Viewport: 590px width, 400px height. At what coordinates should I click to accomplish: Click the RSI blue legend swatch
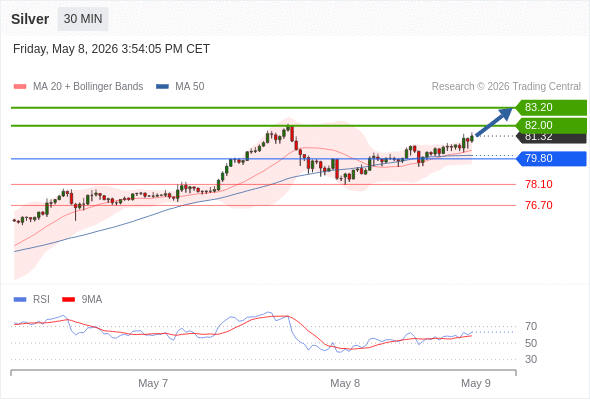[x=20, y=300]
